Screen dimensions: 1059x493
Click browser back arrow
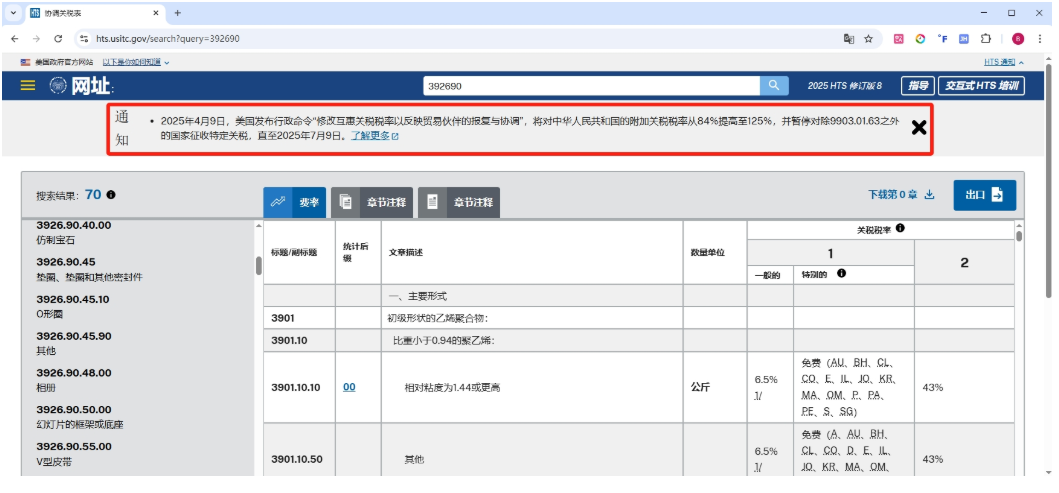click(x=15, y=39)
